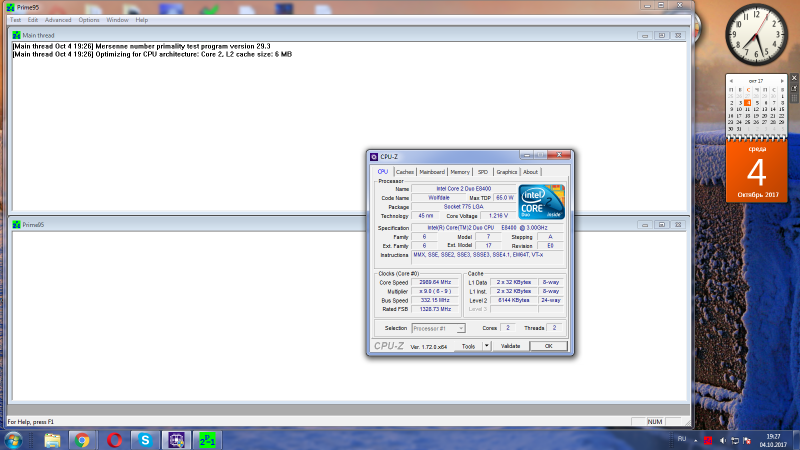Screen dimensions: 800x450
Task: Open Opera browser from the taskbar
Action: coord(114,439)
